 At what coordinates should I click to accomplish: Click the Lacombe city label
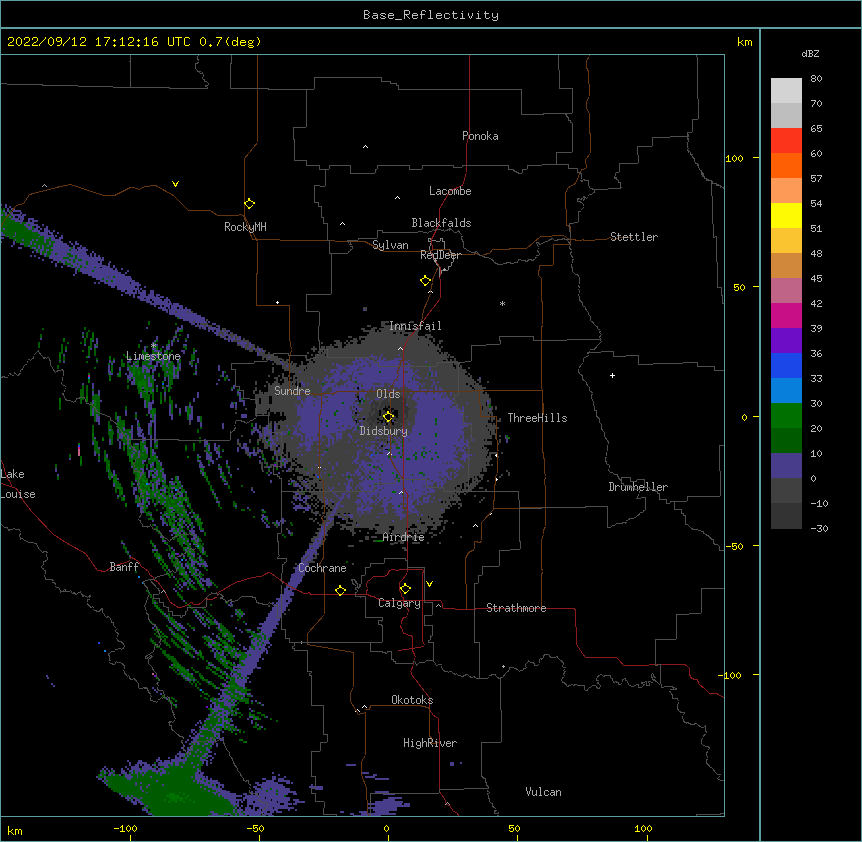click(x=450, y=191)
